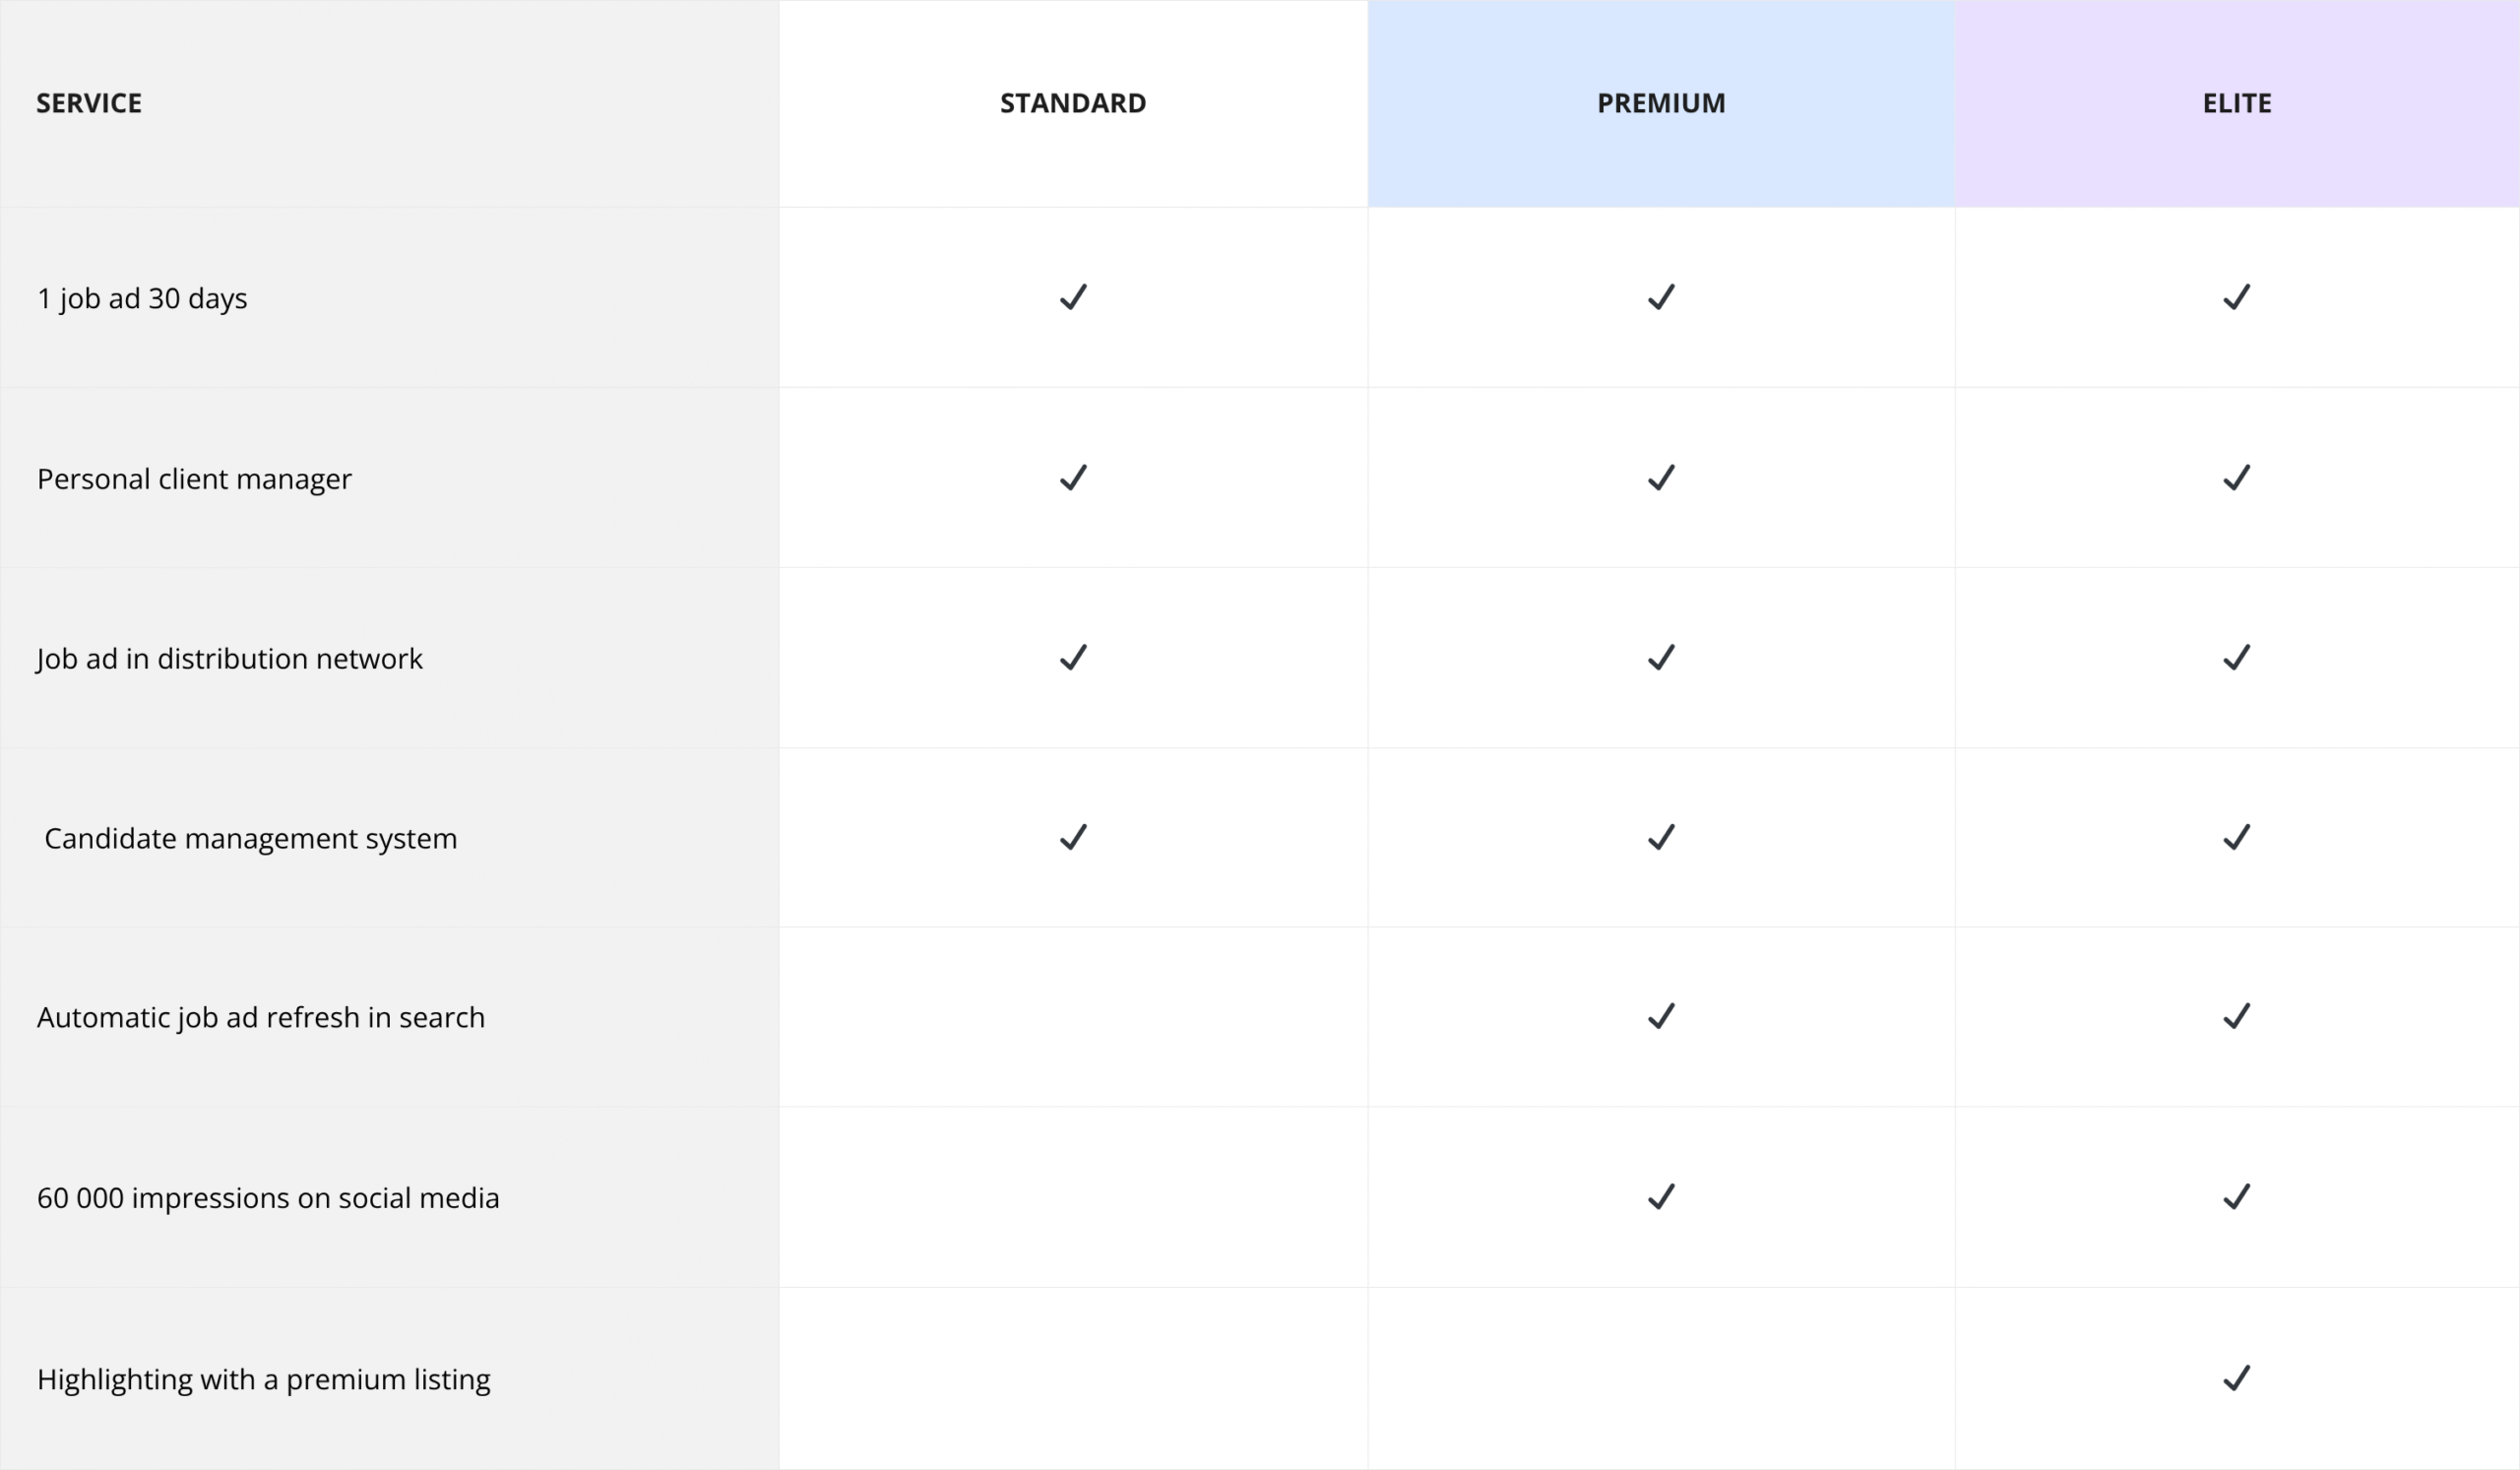Image resolution: width=2520 pixels, height=1470 pixels.
Task: Click the Premium checkmark for Automatic job ad refresh
Action: (x=1661, y=1016)
